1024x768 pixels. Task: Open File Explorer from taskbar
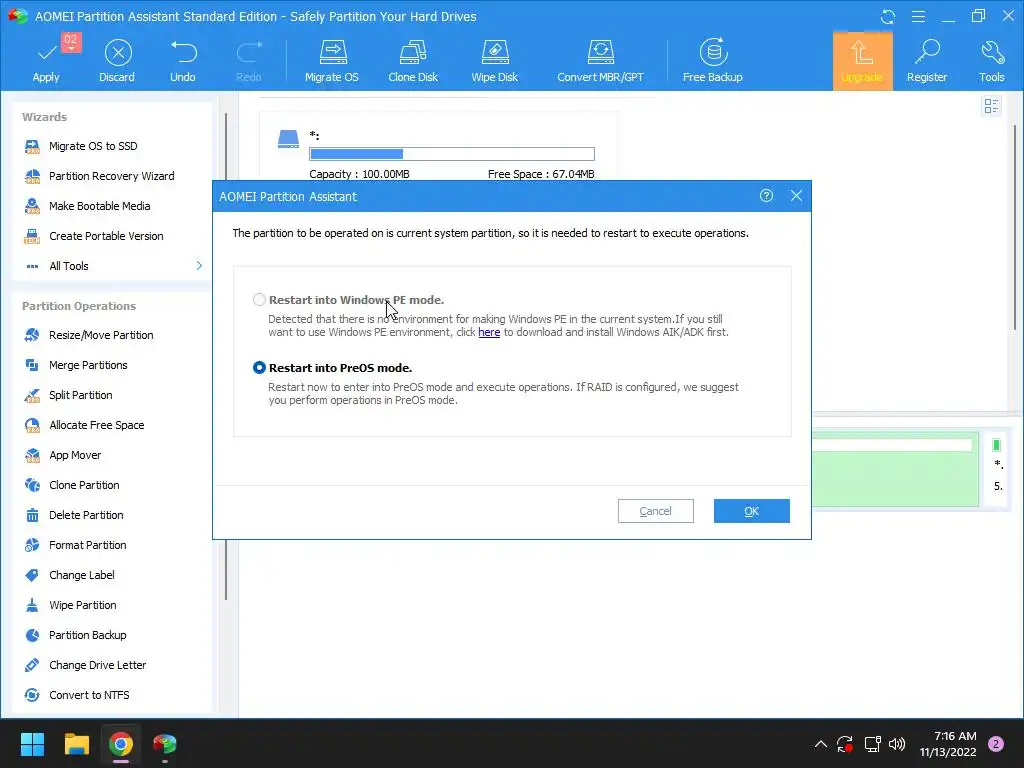77,744
